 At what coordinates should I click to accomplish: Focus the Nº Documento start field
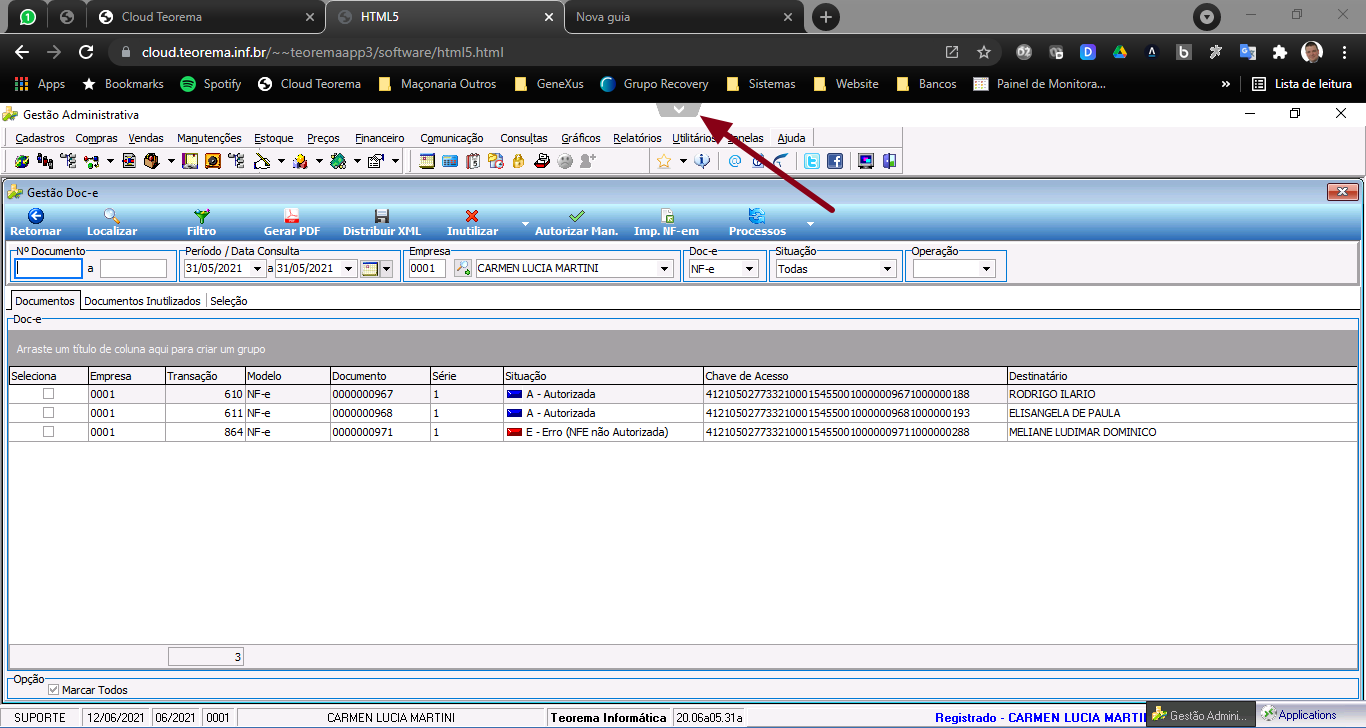[x=48, y=268]
